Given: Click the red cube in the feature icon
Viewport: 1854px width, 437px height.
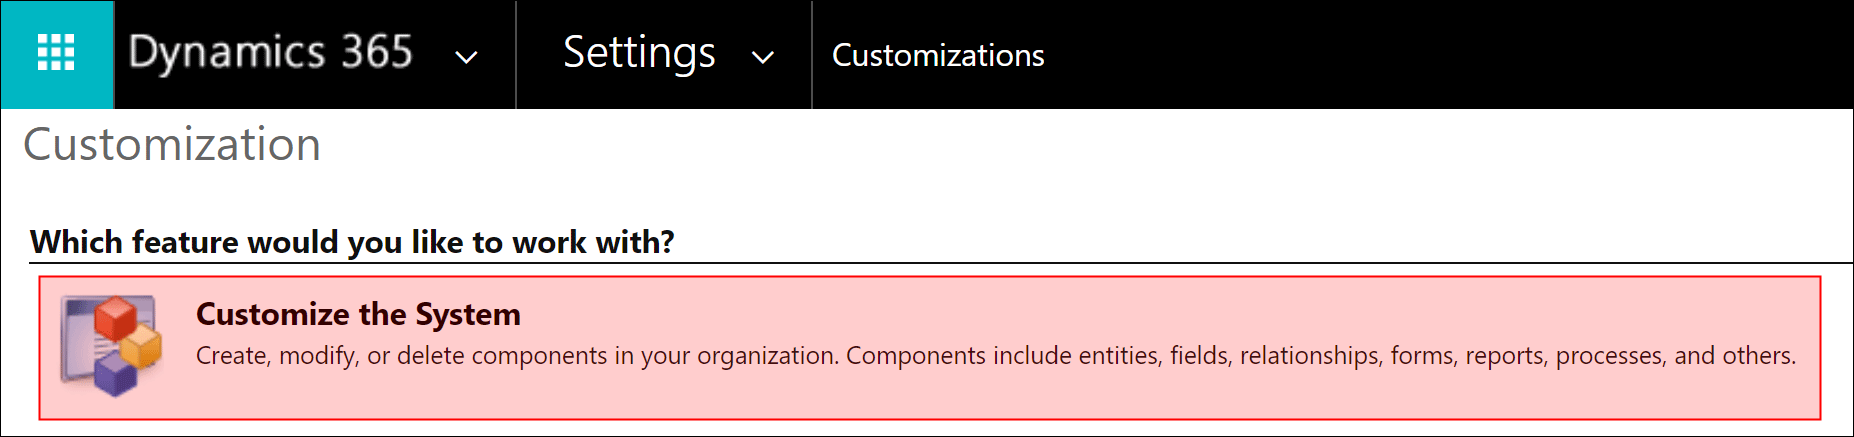Looking at the screenshot, I should tap(115, 319).
